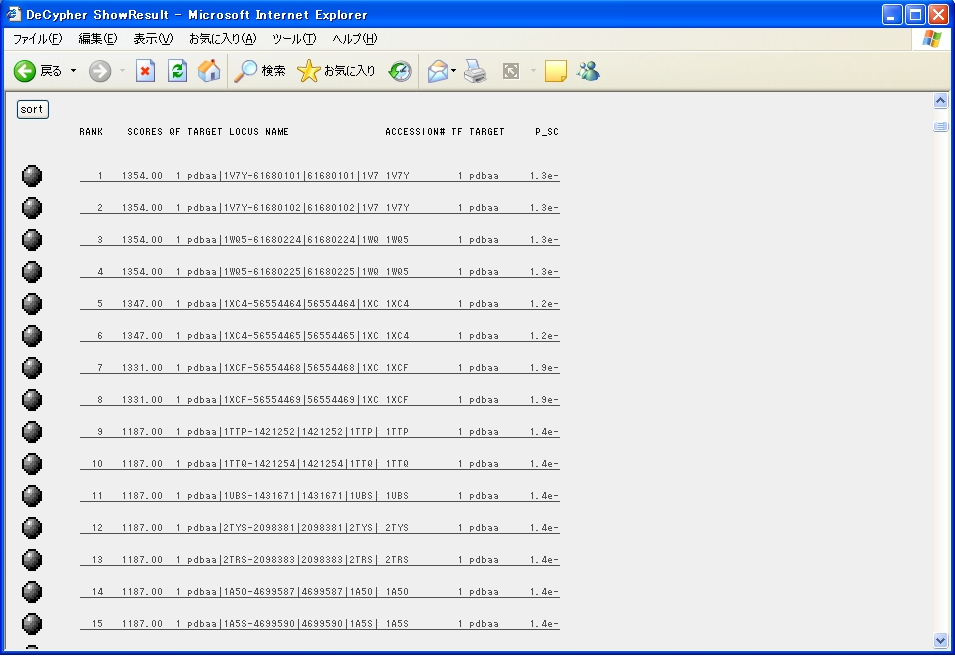Go to Home page via house icon
The image size is (955, 657).
[209, 71]
